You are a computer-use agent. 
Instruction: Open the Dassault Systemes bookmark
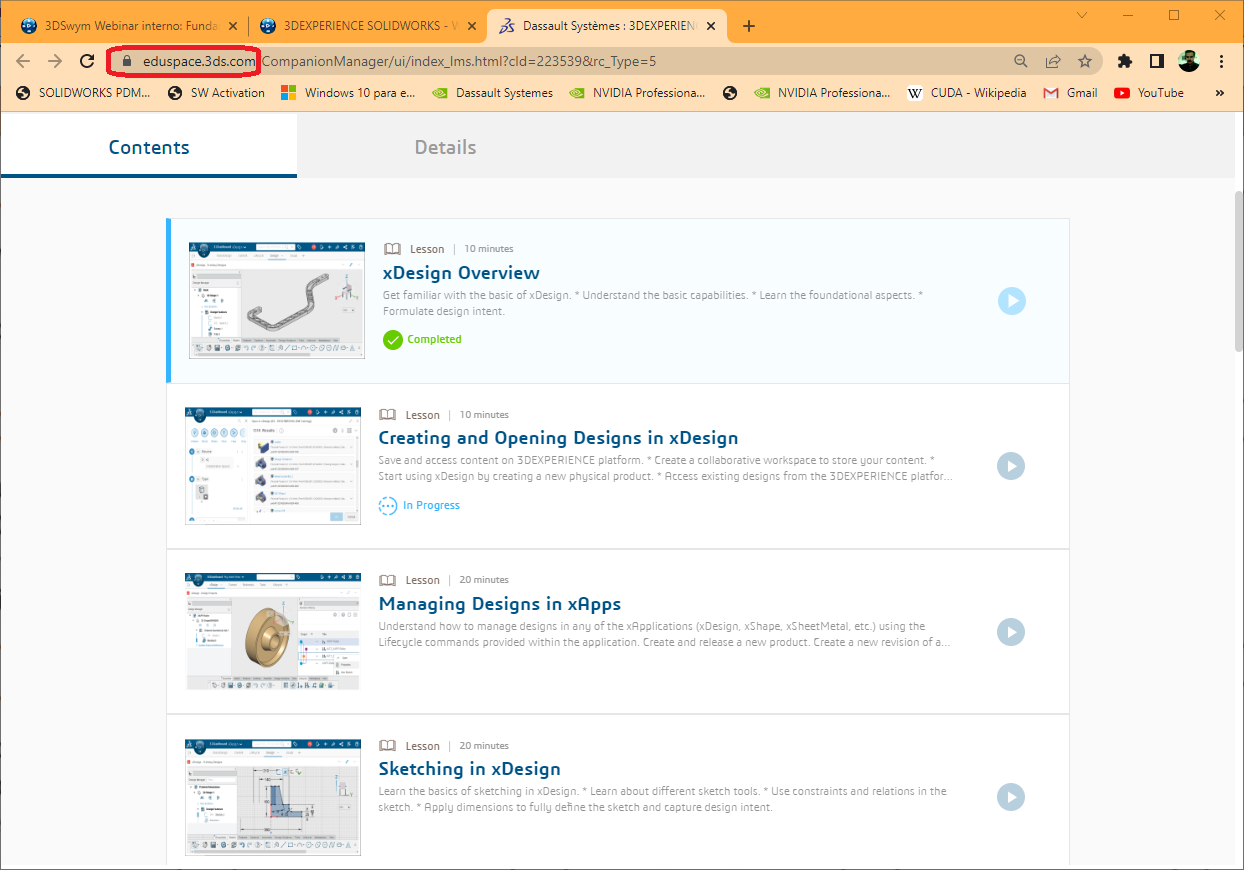click(x=493, y=93)
